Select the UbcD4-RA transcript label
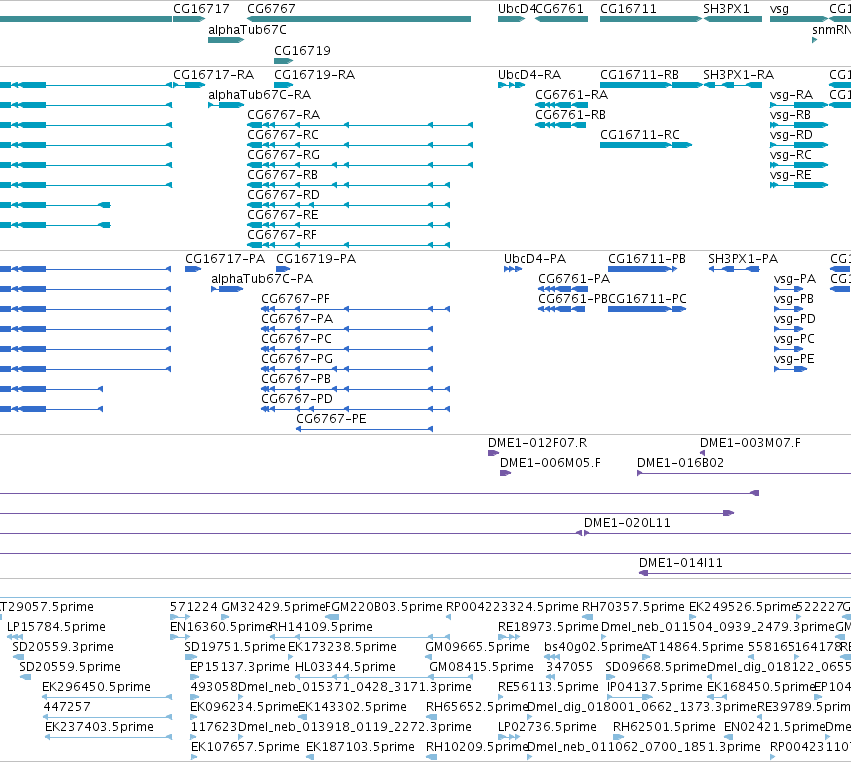The height and width of the screenshot is (762, 851). pyautogui.click(x=530, y=74)
